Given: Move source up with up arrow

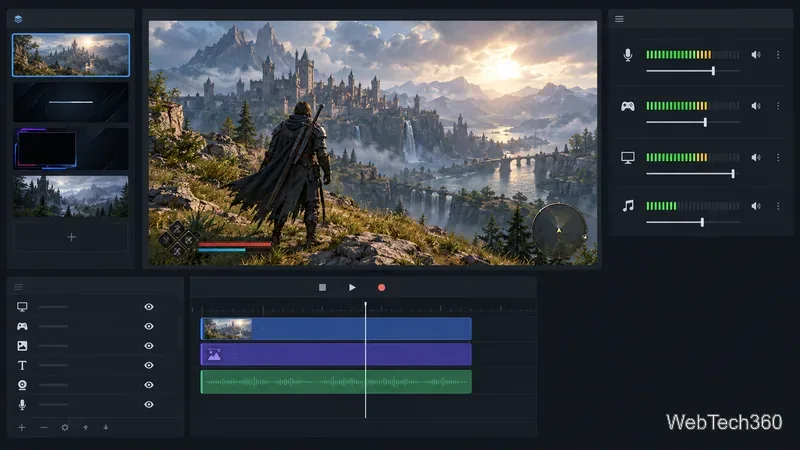Looking at the screenshot, I should tap(86, 428).
